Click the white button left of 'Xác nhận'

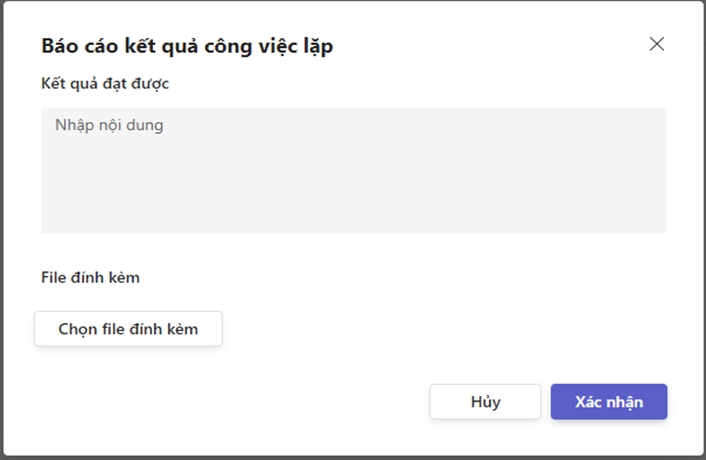pos(485,402)
